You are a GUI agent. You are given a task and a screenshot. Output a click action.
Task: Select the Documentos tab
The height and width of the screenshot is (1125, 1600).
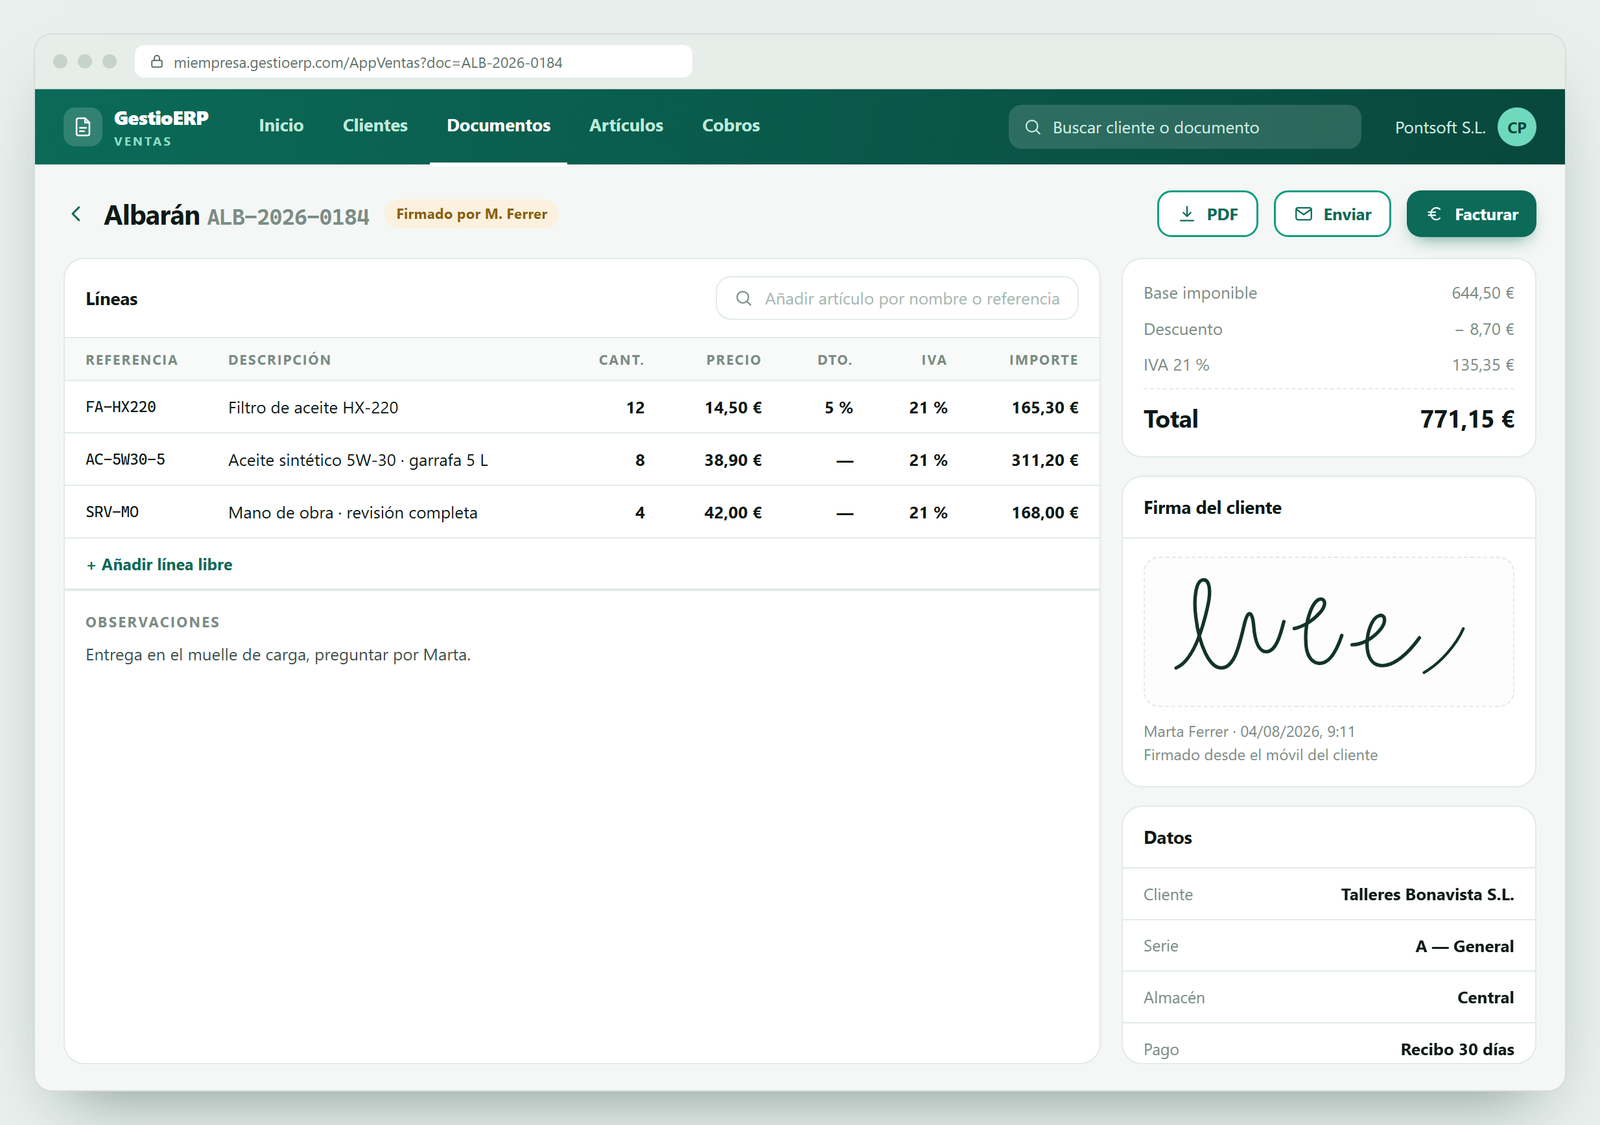[x=498, y=126]
